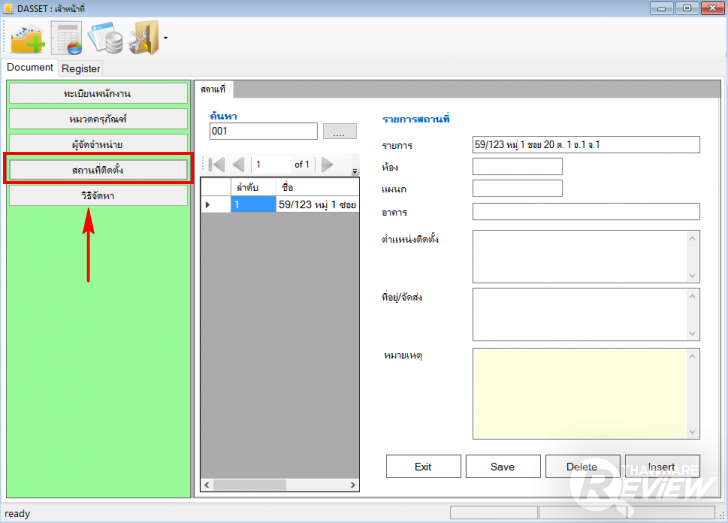The image size is (728, 523).
Task: Click the Save button
Action: click(503, 466)
